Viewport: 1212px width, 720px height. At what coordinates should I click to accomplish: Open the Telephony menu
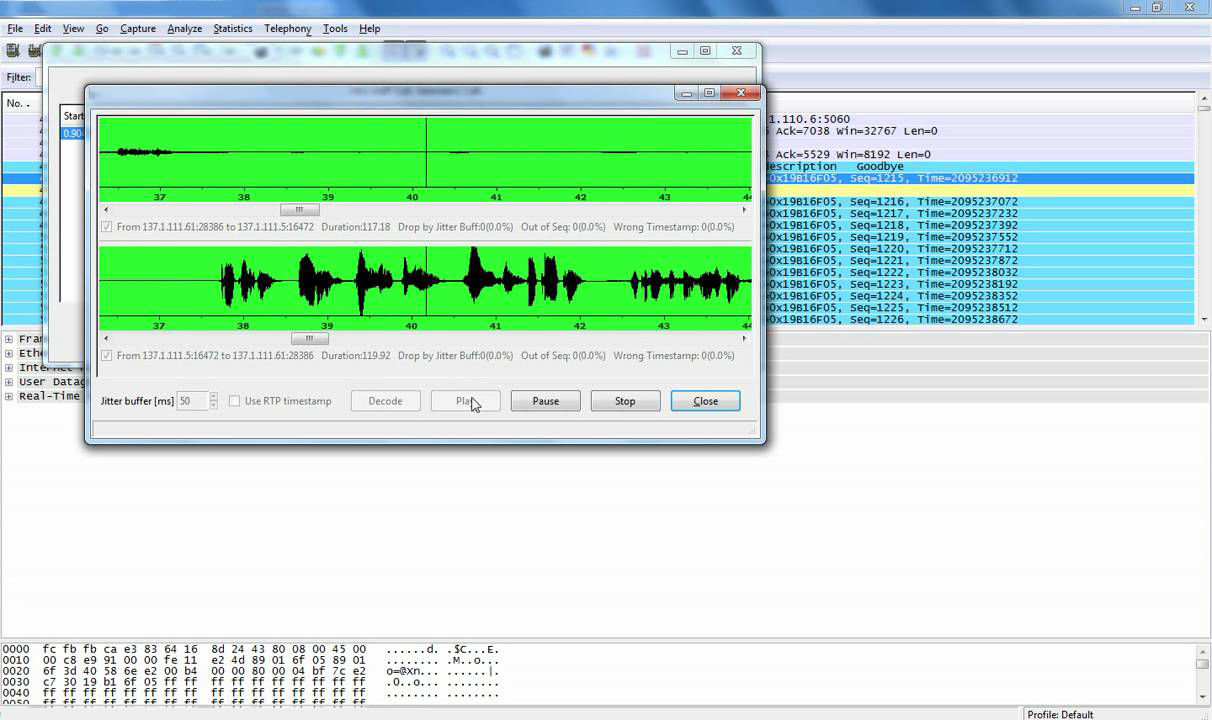[288, 29]
